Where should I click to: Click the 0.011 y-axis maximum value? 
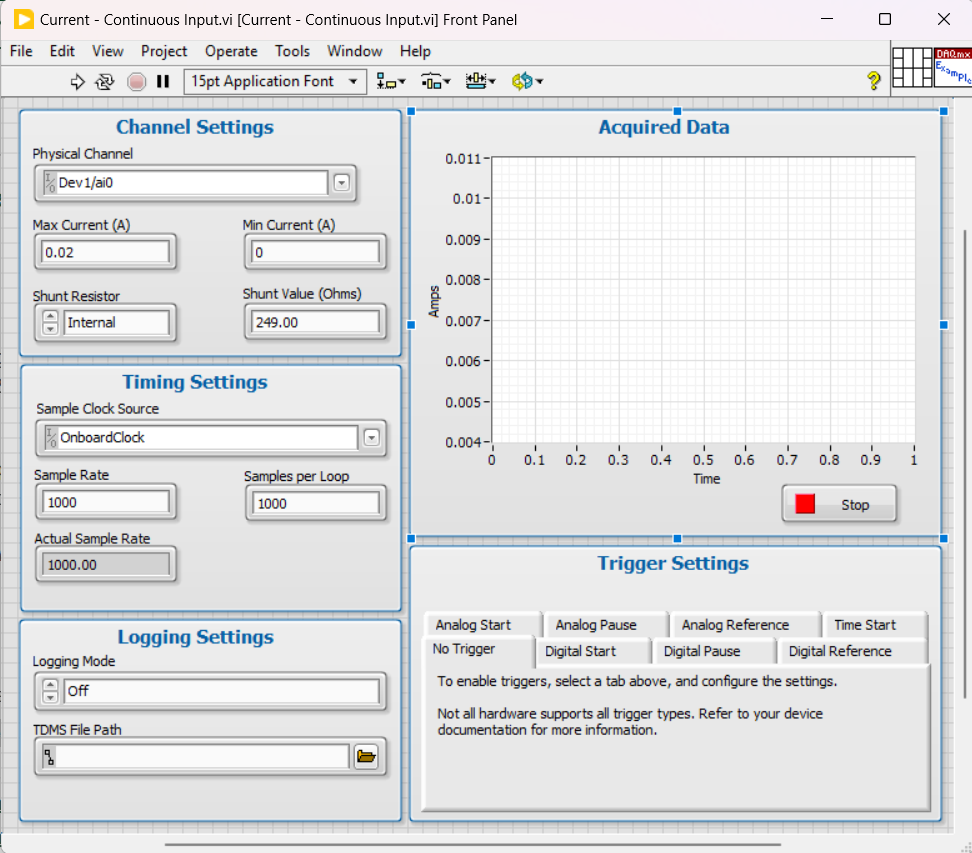462,159
